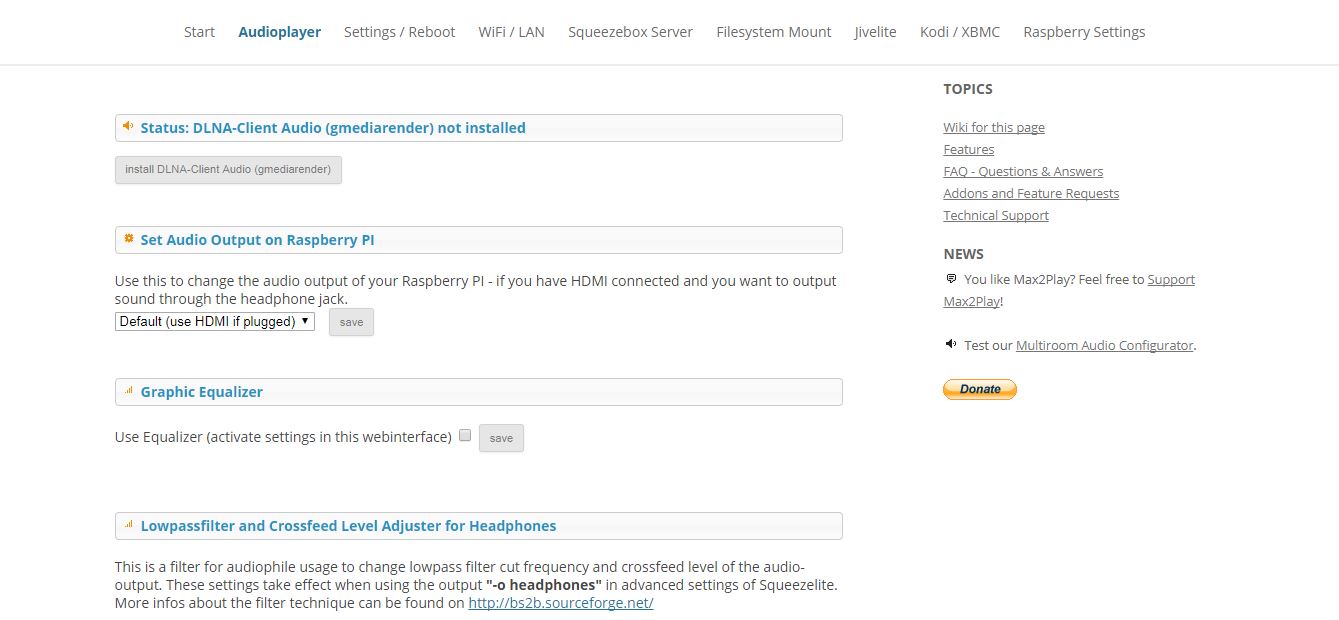Click the speaker icon beside Multiroom test
The image size is (1339, 620).
pos(951,344)
